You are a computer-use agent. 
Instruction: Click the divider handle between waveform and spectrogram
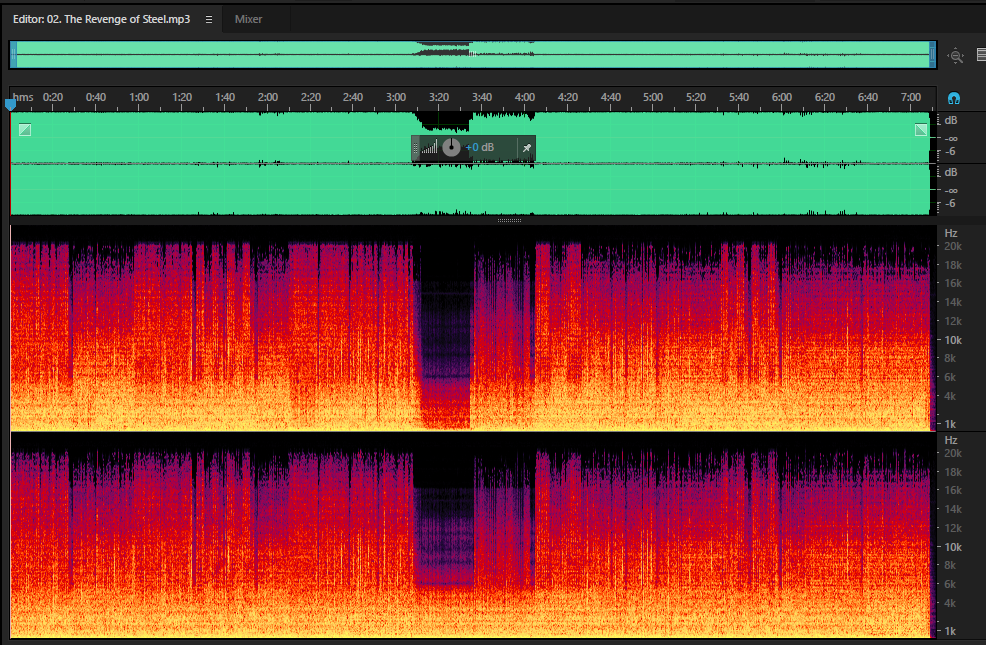509,221
